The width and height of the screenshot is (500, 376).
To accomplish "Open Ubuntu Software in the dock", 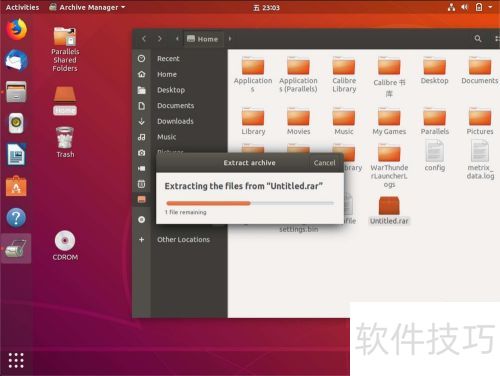I will pyautogui.click(x=16, y=186).
